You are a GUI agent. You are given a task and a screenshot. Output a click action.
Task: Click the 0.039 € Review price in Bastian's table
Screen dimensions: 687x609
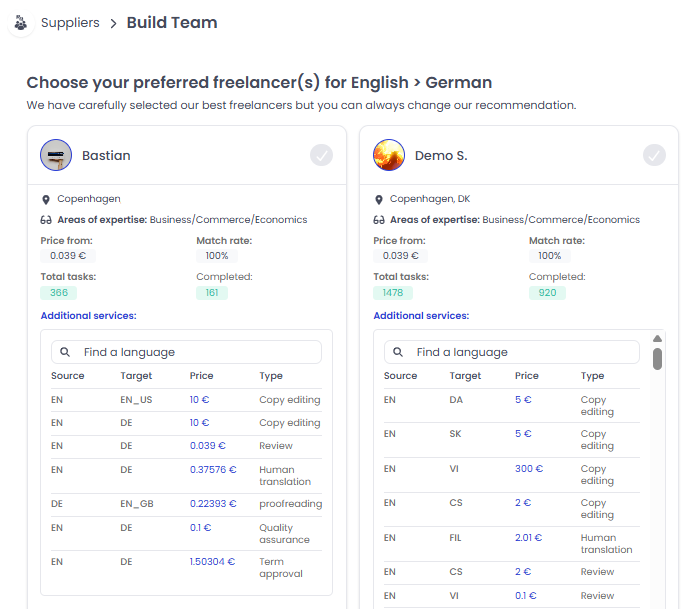coord(208,446)
